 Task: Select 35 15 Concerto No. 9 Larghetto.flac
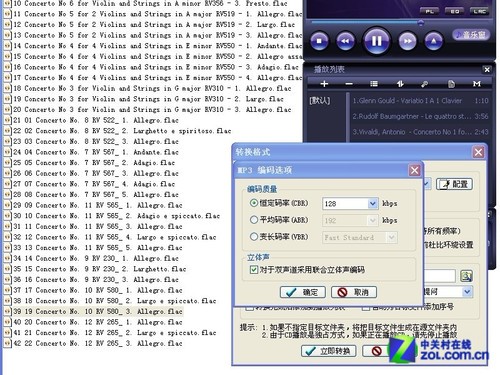pos(100,269)
